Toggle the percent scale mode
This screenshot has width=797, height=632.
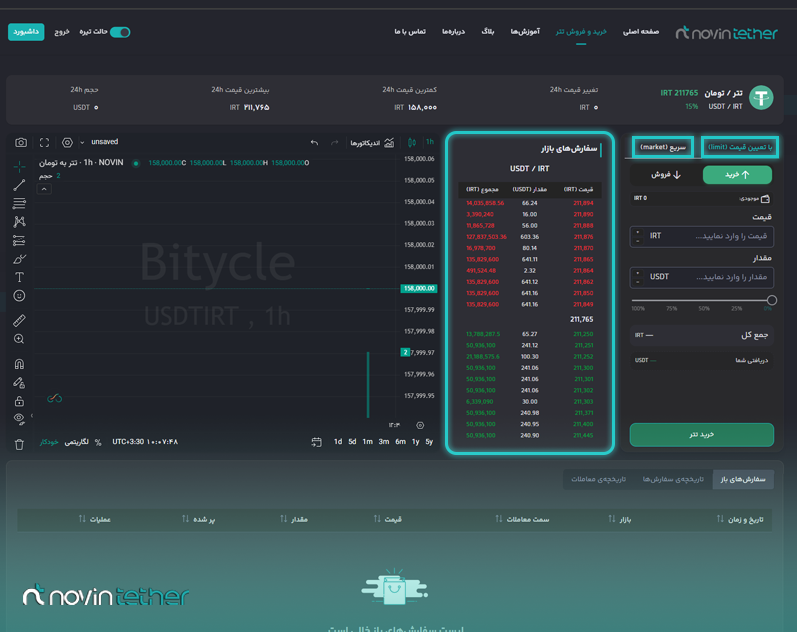tap(98, 442)
